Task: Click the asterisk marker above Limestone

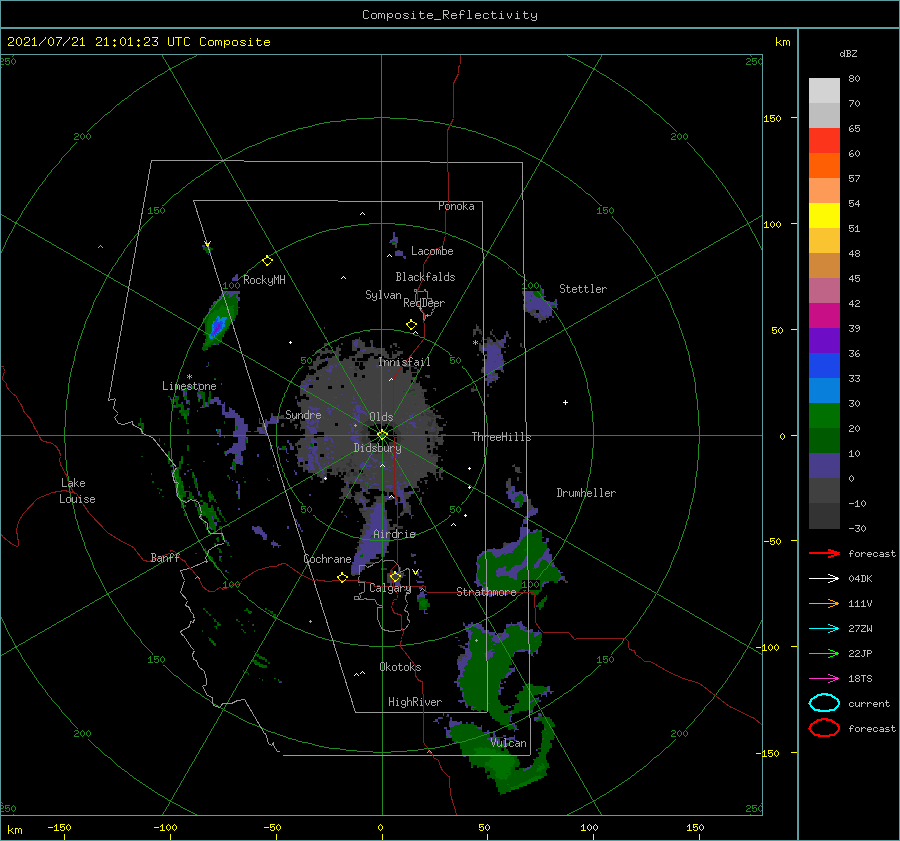Action: pyautogui.click(x=189, y=377)
